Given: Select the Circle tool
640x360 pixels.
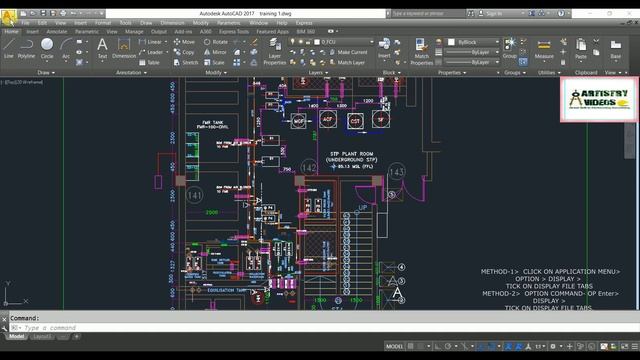Looking at the screenshot, I should (47, 49).
